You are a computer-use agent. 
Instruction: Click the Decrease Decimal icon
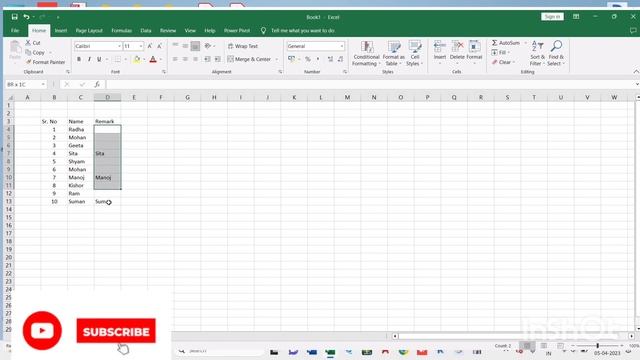pos(340,59)
